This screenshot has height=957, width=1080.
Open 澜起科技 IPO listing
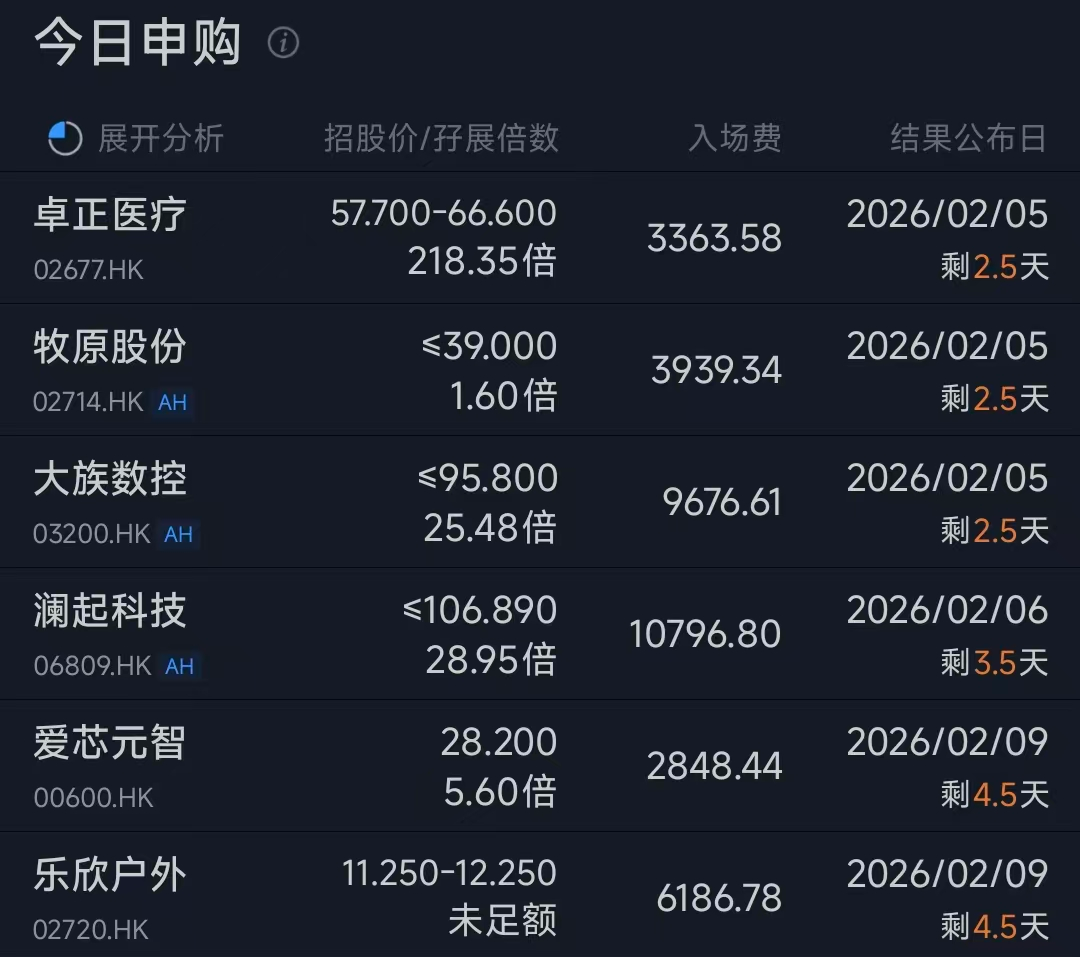110,612
